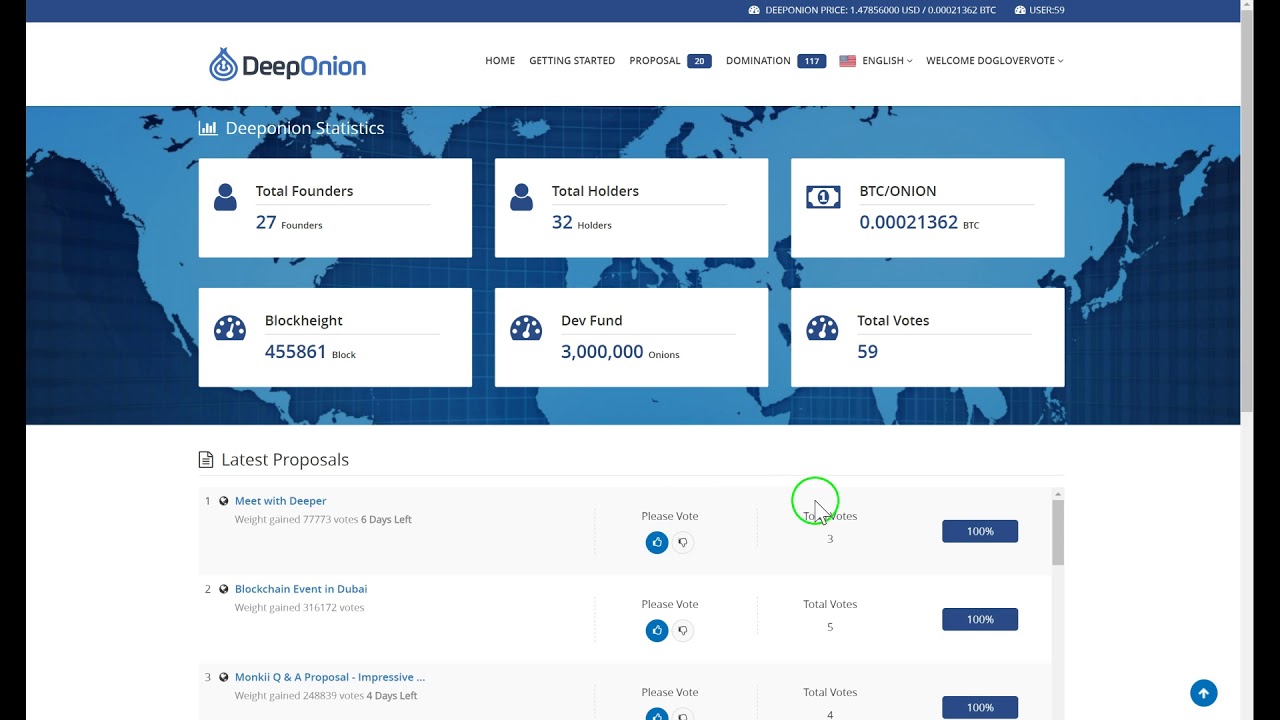Click the BTC/ONION banknote icon
This screenshot has width=1280, height=720.
point(823,197)
